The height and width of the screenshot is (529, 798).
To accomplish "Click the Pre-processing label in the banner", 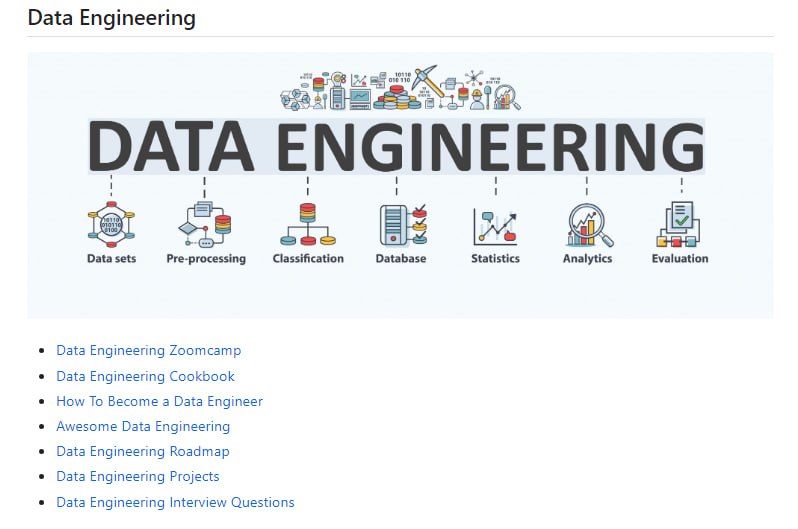I will pyautogui.click(x=206, y=259).
